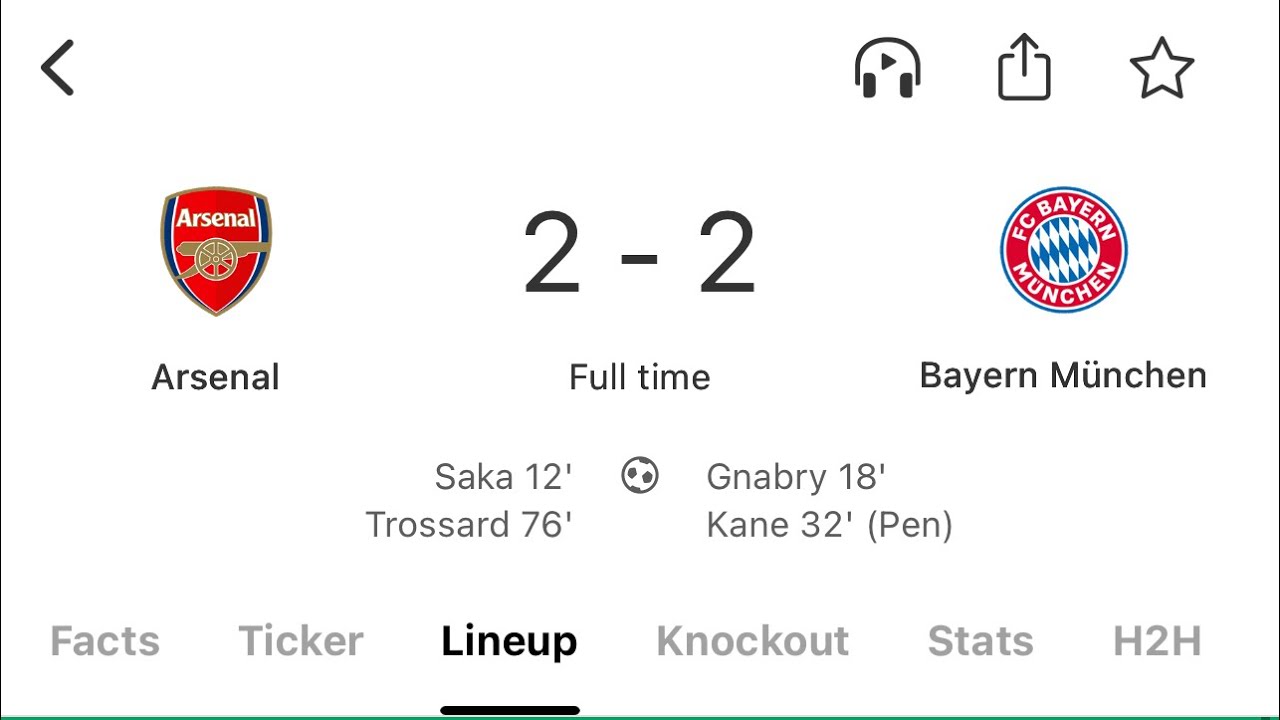Tap the back arrow icon
The width and height of the screenshot is (1280, 720).
pyautogui.click(x=58, y=68)
